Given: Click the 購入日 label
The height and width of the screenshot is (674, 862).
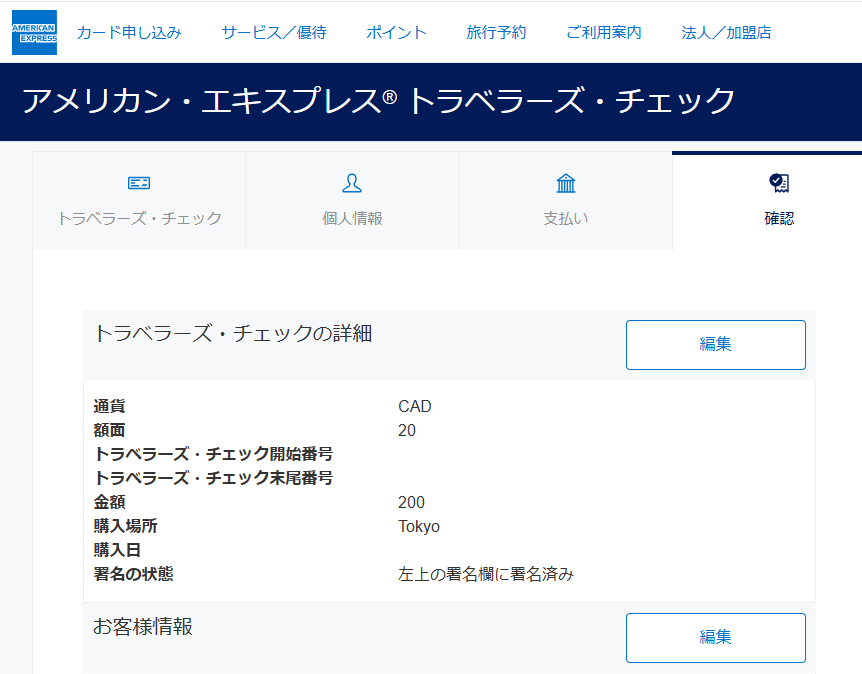Looking at the screenshot, I should point(117,550).
